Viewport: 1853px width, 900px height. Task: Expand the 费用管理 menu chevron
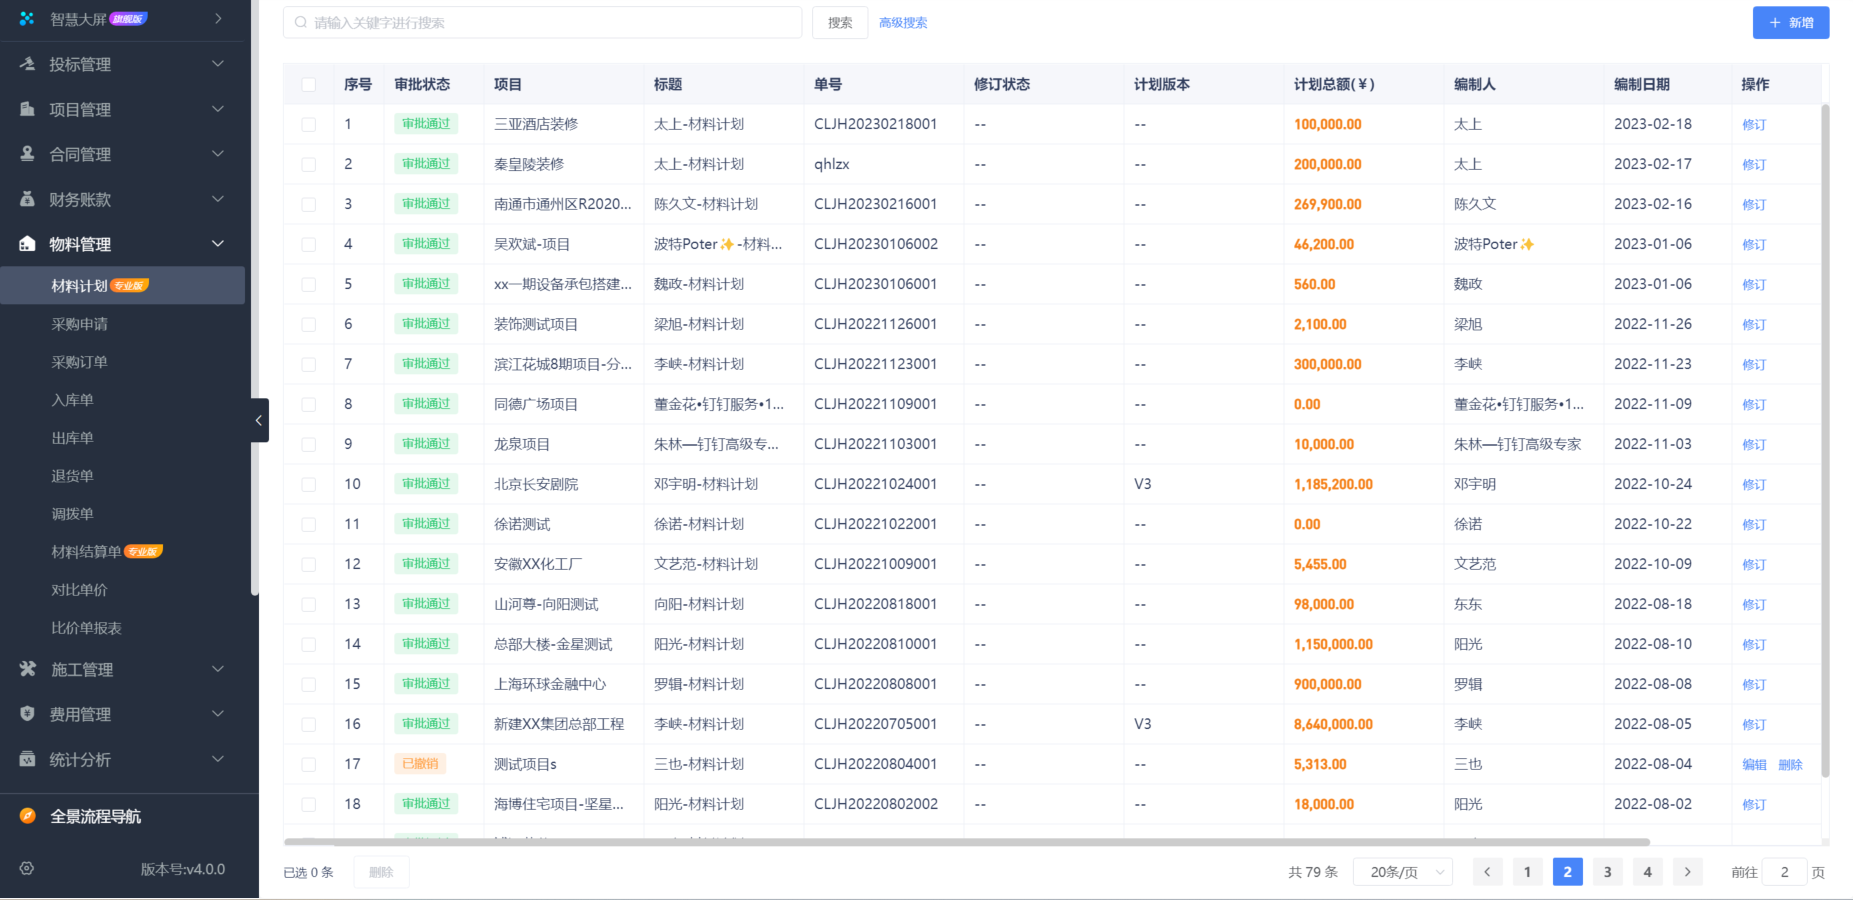[218, 714]
